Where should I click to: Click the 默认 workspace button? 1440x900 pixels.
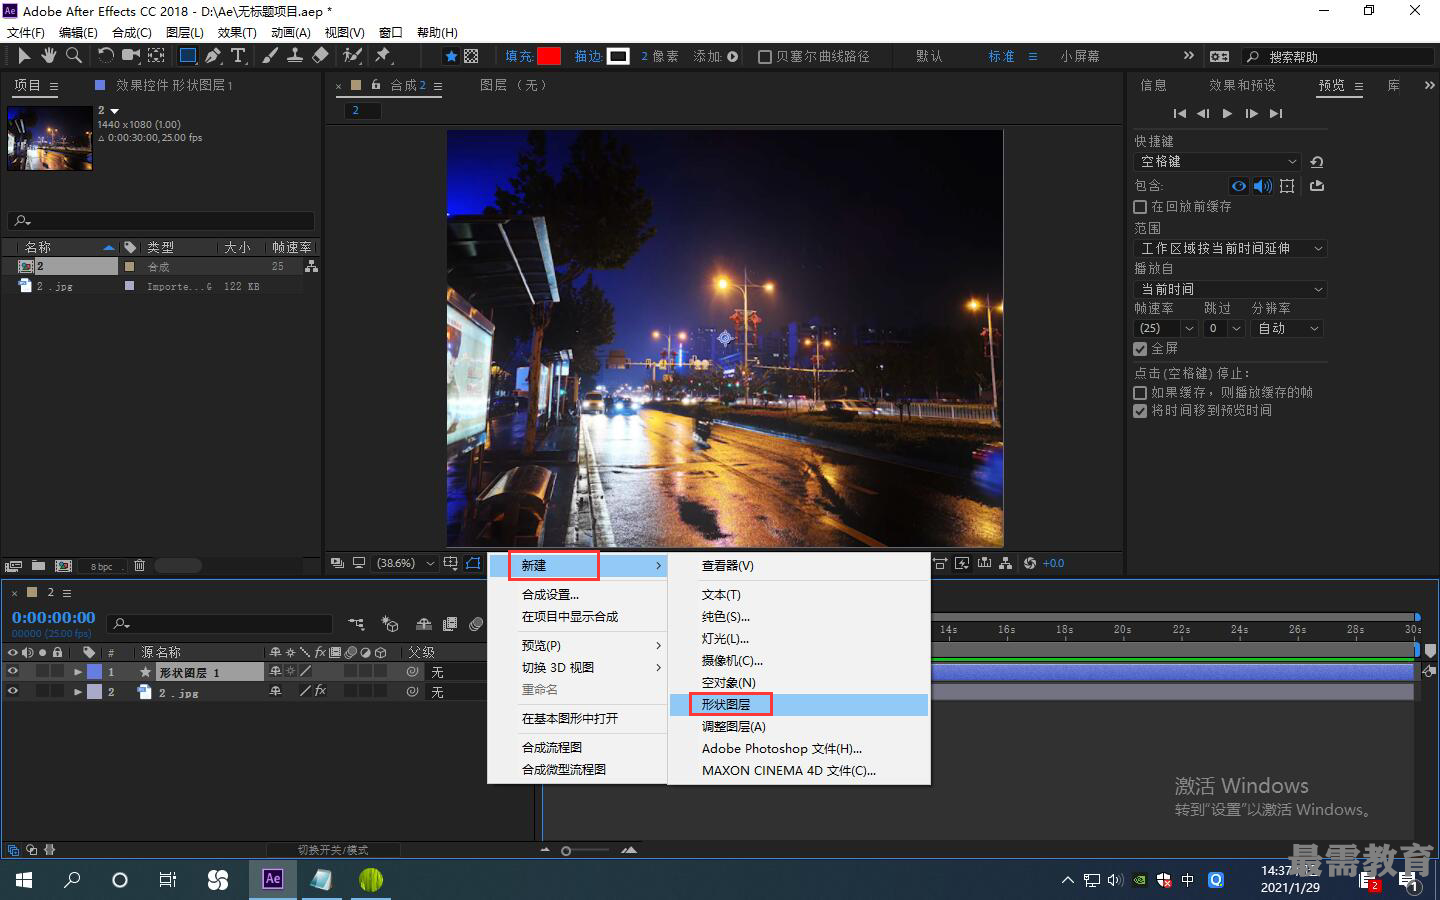click(929, 56)
